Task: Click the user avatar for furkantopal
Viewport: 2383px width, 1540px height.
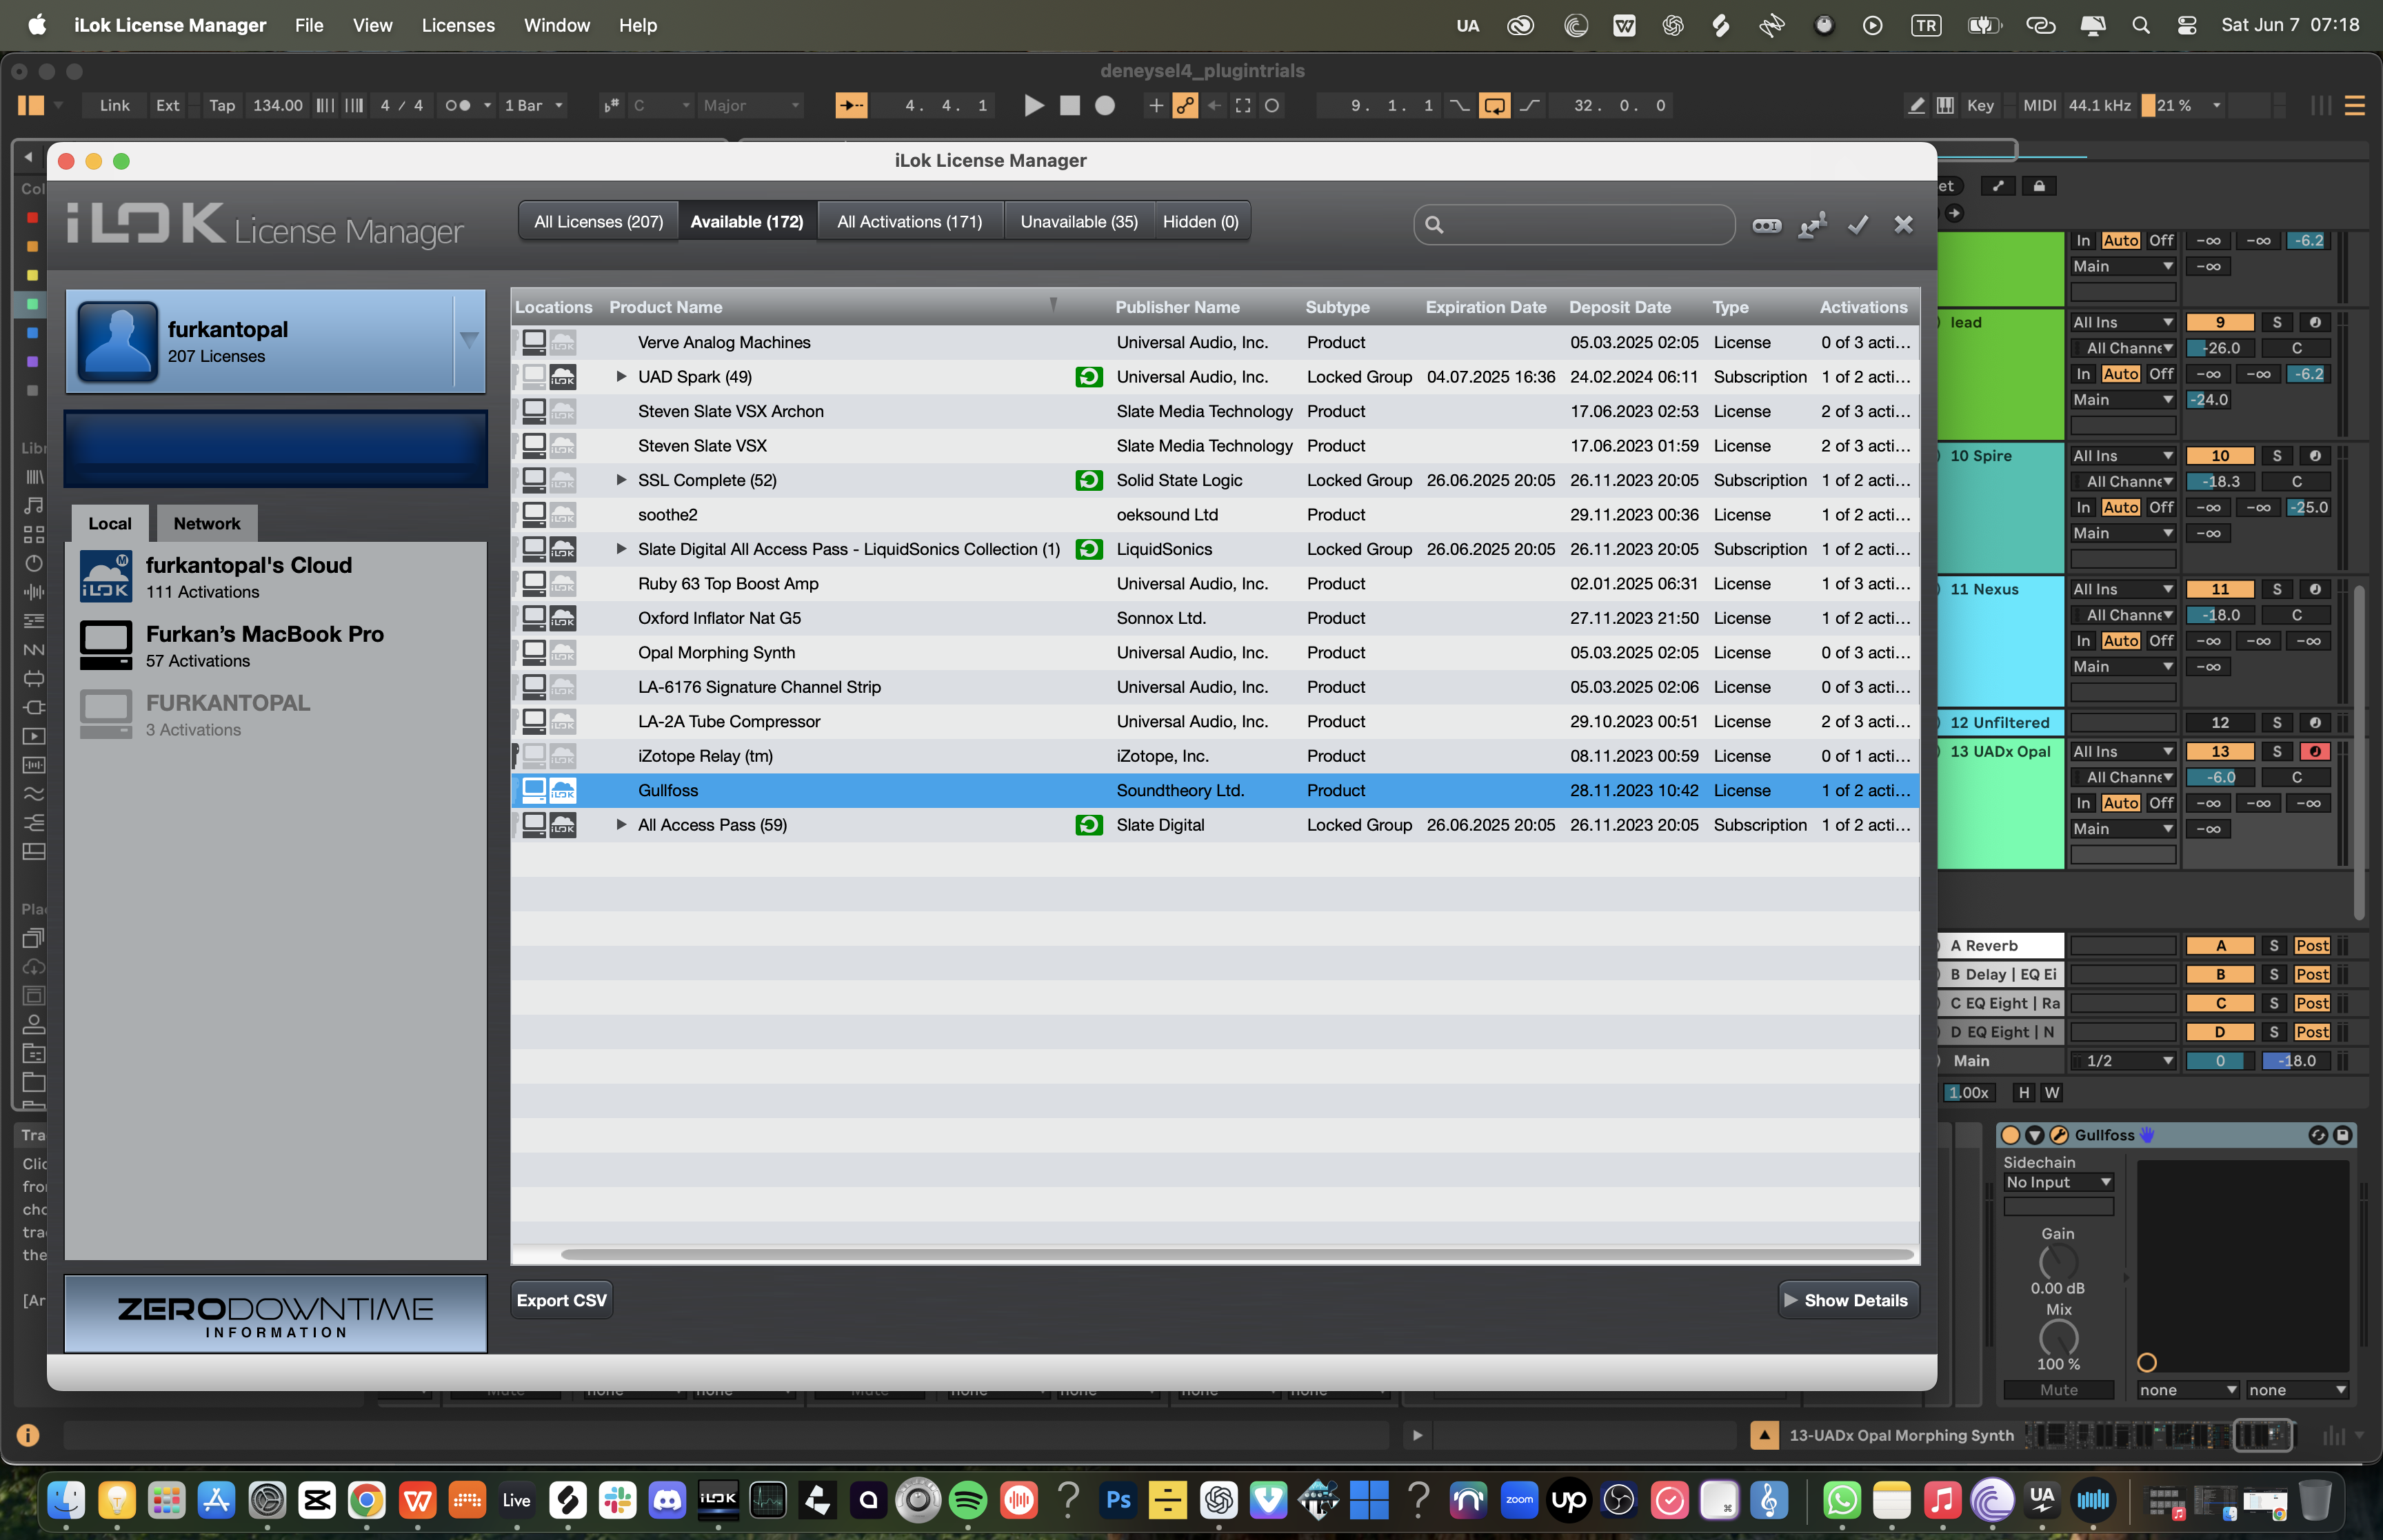Action: [x=118, y=341]
